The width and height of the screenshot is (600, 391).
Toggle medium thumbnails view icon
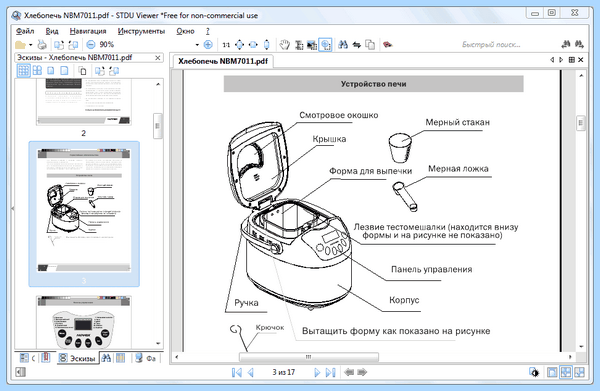point(37,71)
